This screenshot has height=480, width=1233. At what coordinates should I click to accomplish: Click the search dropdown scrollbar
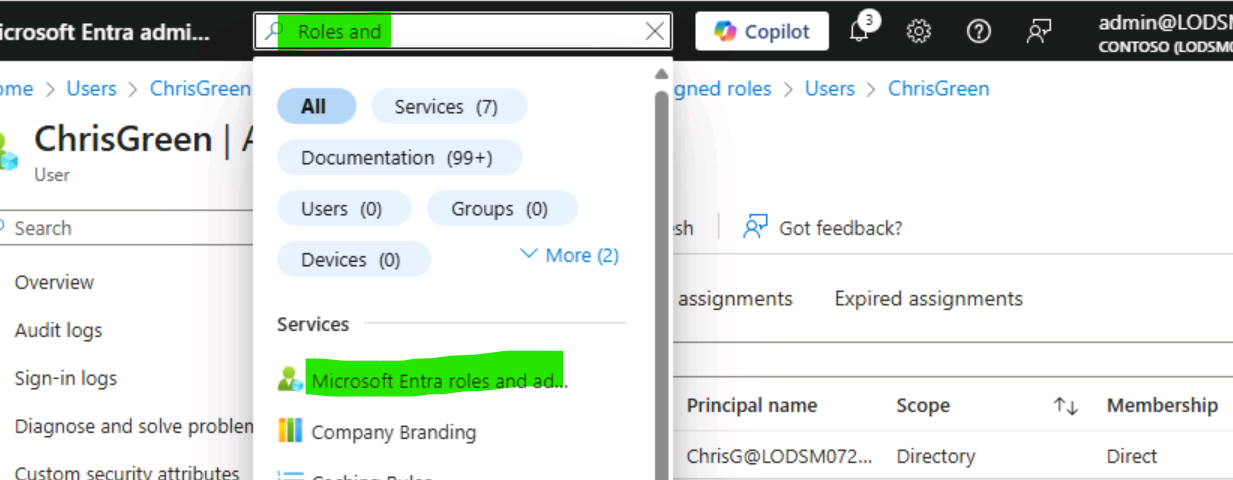[x=661, y=285]
